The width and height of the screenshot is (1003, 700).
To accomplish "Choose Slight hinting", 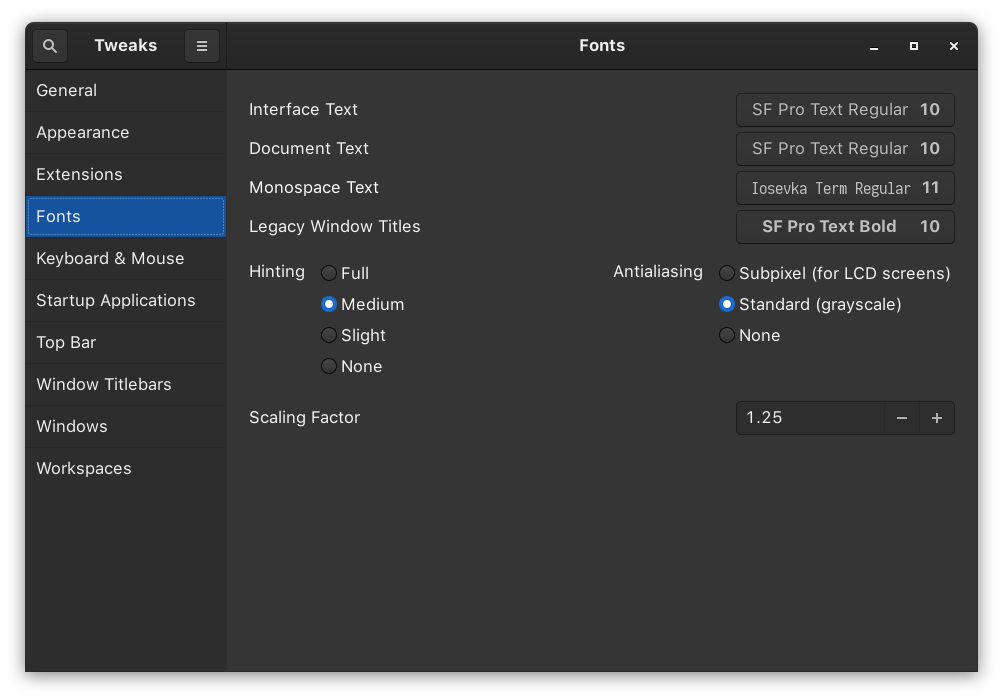I will pos(354,335).
